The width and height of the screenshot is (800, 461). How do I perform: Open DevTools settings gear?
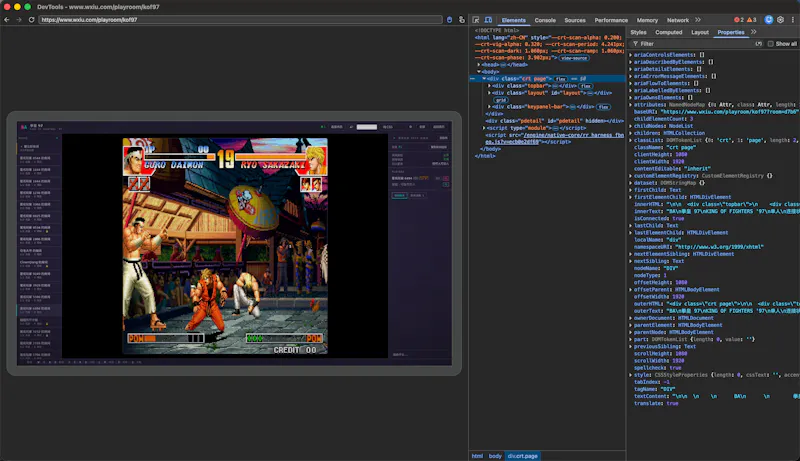coord(780,20)
